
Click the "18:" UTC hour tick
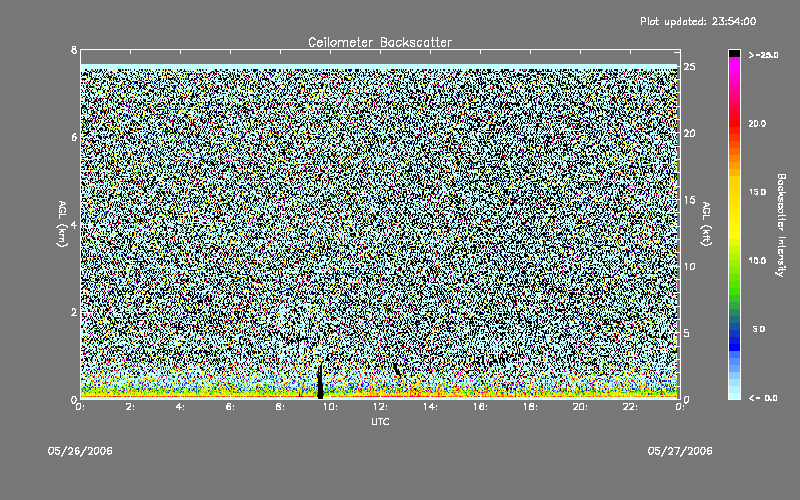coord(530,407)
